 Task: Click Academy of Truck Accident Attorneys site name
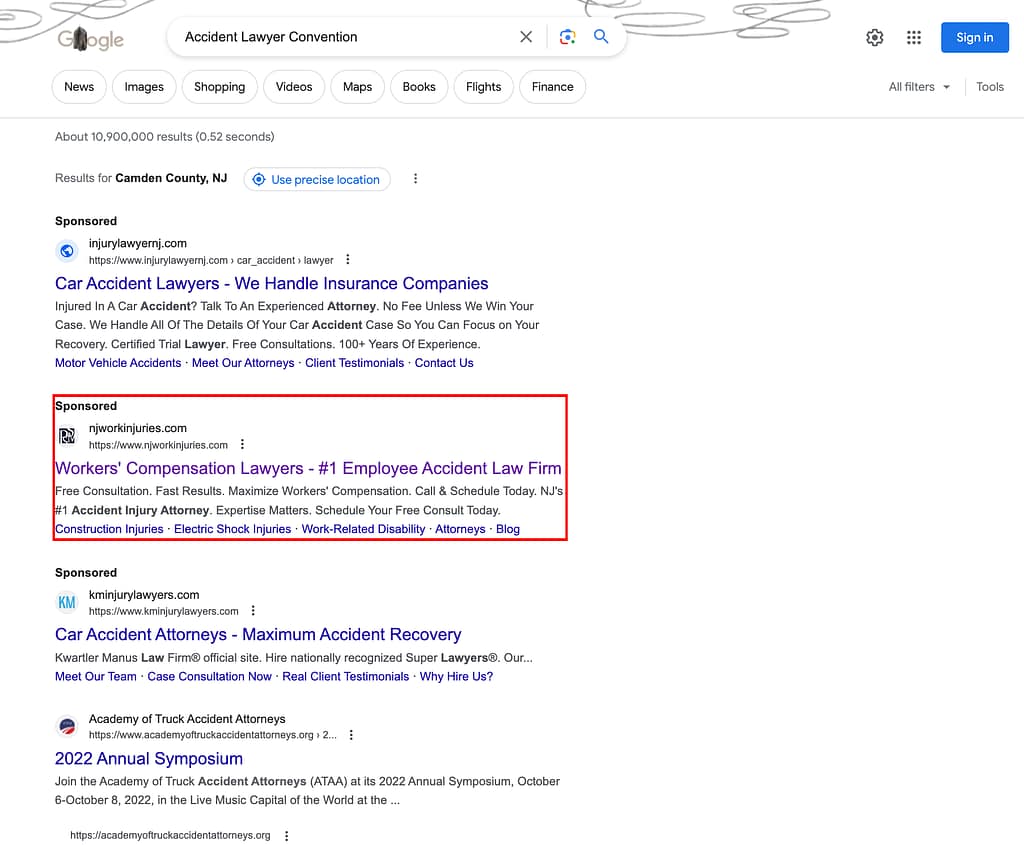[x=187, y=719]
